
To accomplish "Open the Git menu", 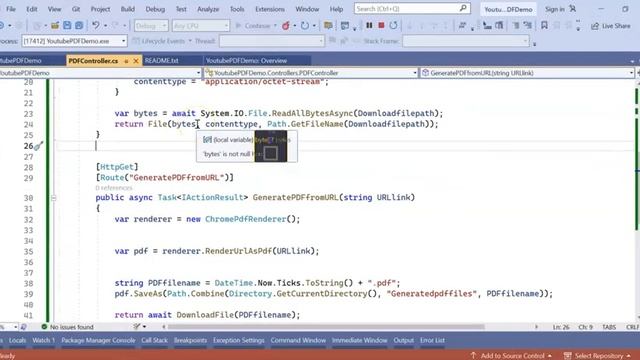I will pos(76,9).
